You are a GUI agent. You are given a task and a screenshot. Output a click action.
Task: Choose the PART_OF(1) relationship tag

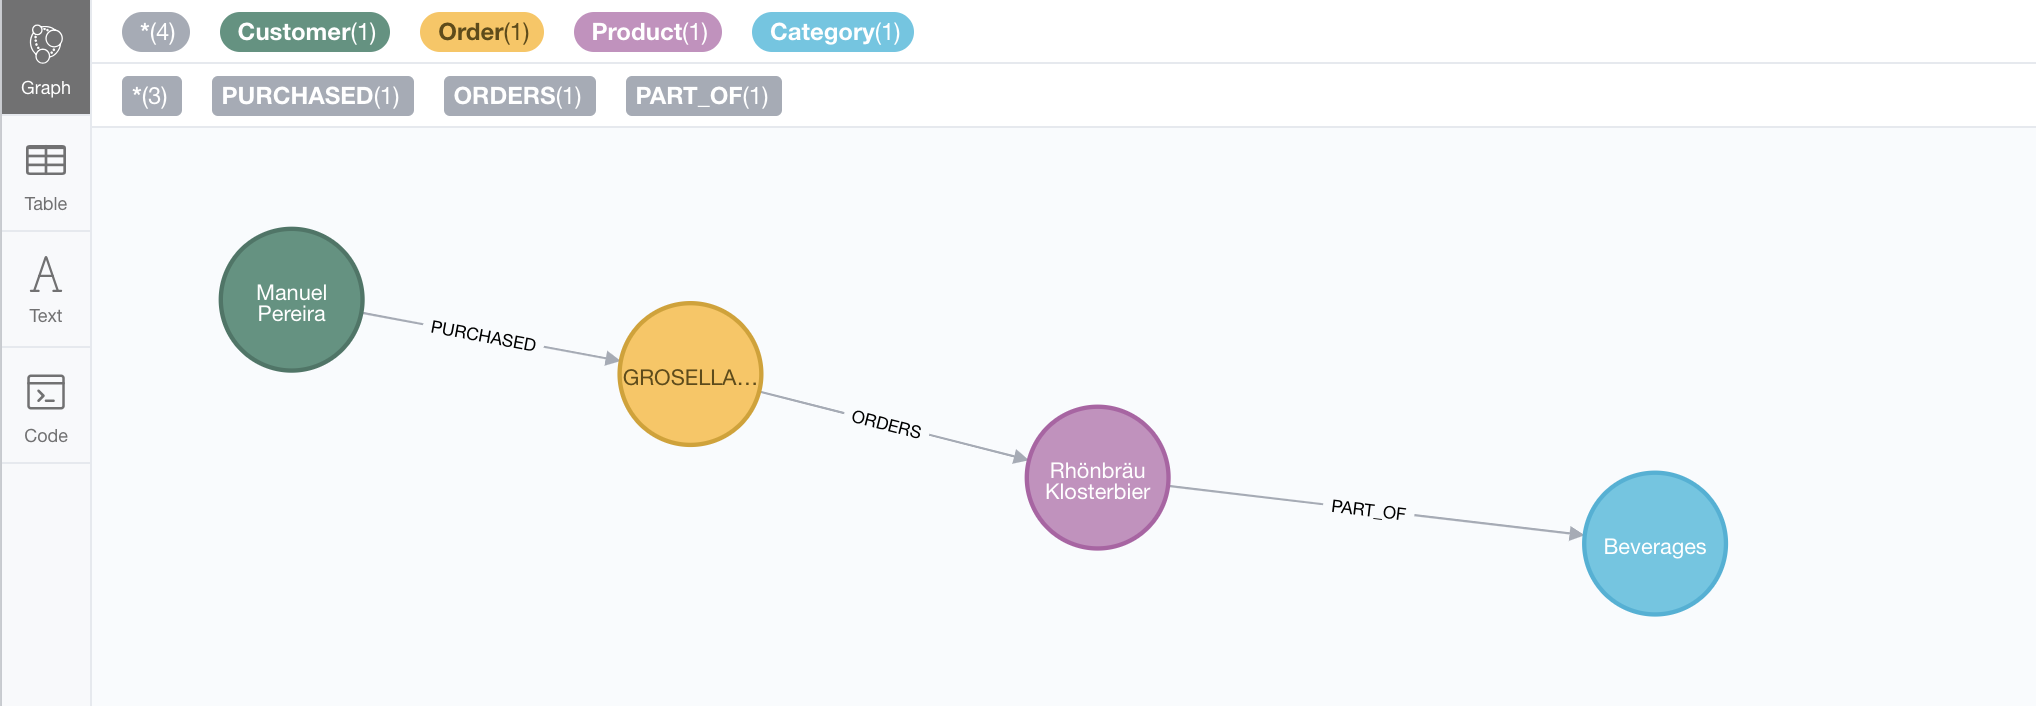click(704, 96)
